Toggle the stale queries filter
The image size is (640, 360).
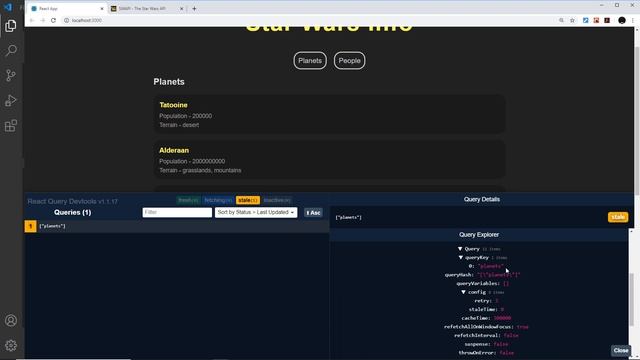coord(248,200)
